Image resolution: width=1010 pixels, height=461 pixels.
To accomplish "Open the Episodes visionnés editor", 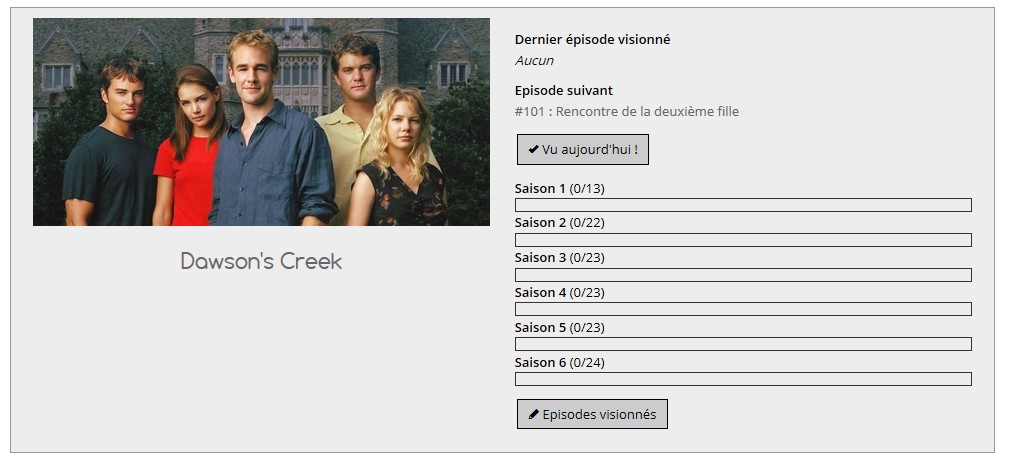I will pyautogui.click(x=593, y=414).
